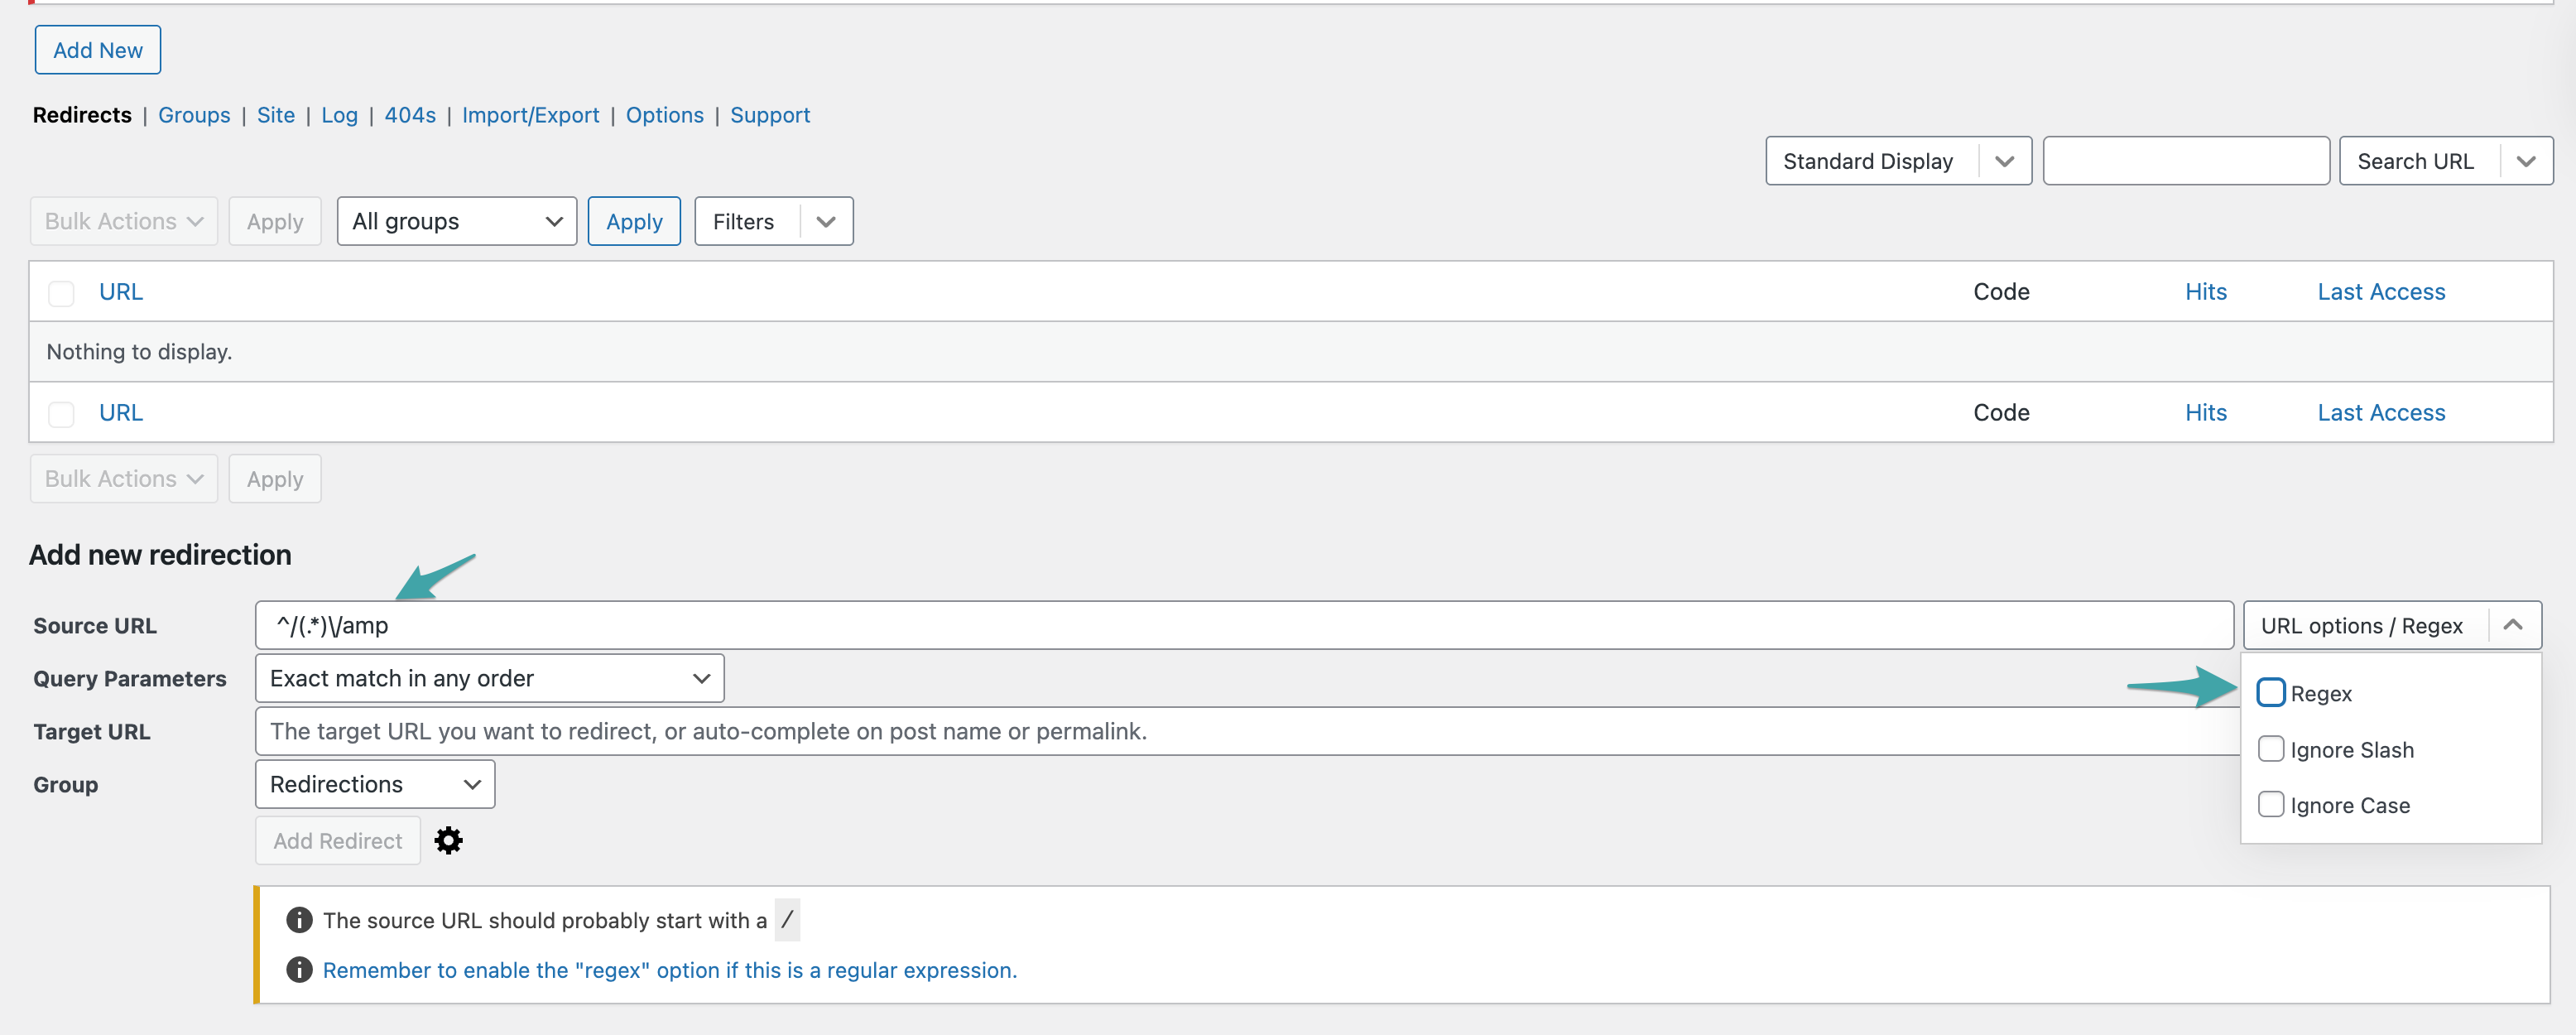
Task: Open Query Parameters match dropdown
Action: pyautogui.click(x=489, y=678)
